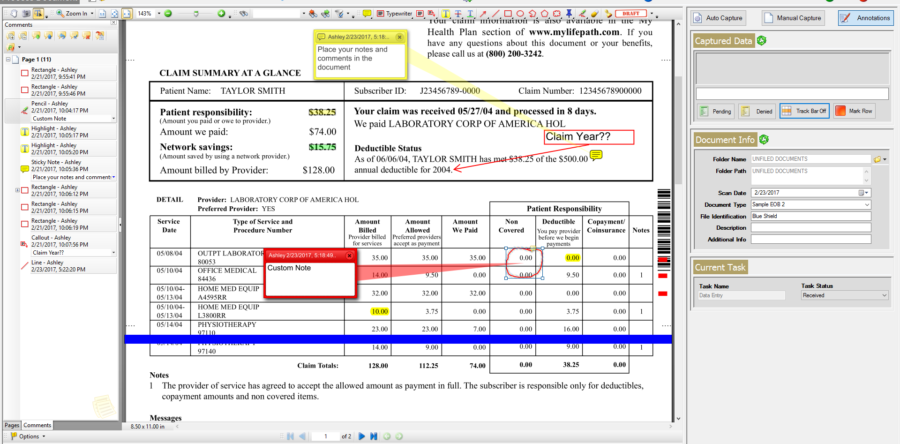The height and width of the screenshot is (444, 900).
Task: Click the Mark Row button
Action: [853, 110]
